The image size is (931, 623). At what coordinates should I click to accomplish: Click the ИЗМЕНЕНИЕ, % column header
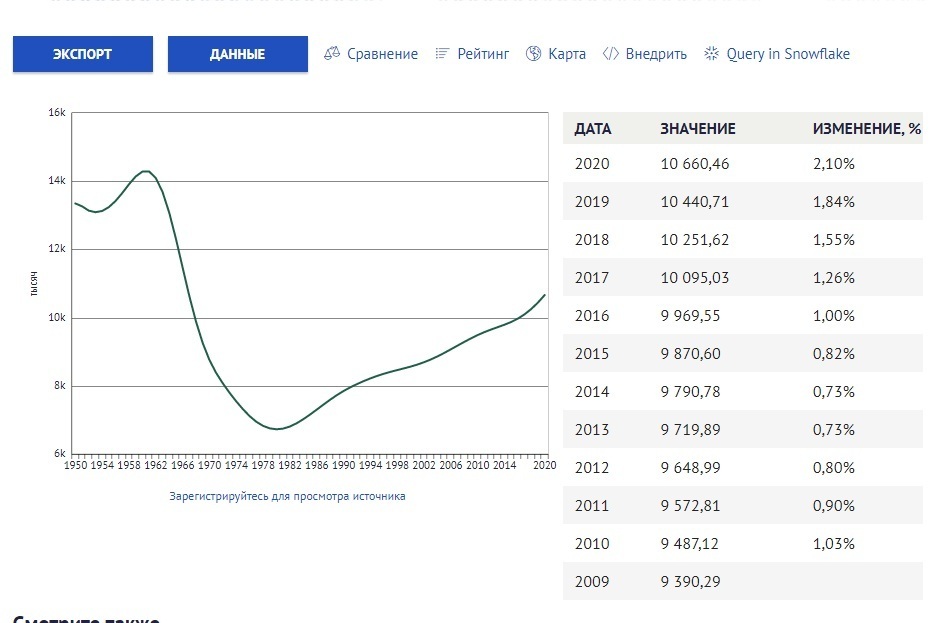(866, 129)
